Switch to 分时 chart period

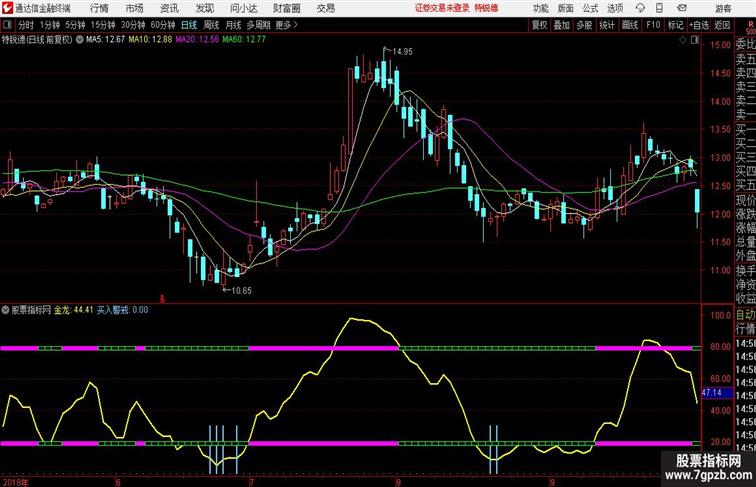(x=26, y=25)
